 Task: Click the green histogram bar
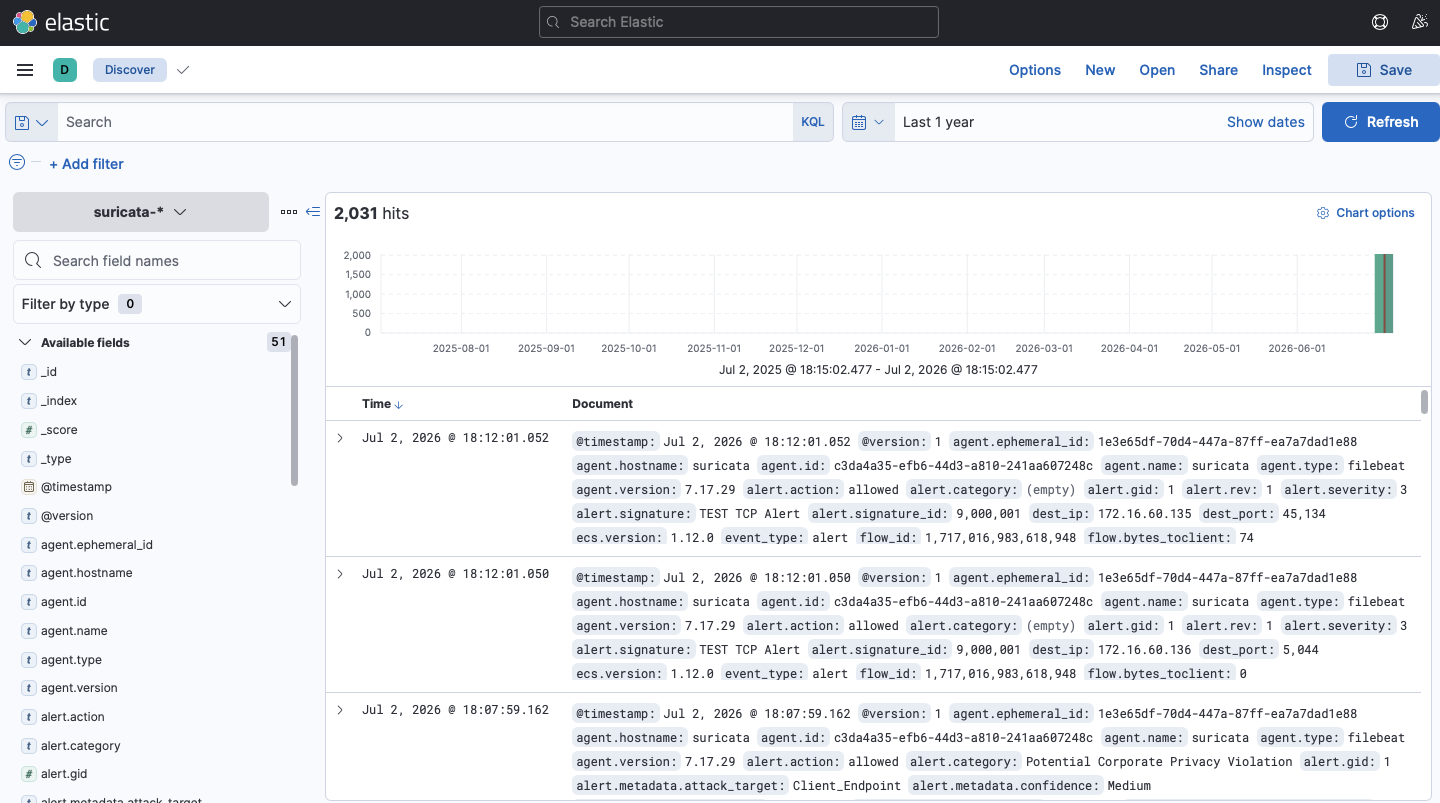point(1384,293)
